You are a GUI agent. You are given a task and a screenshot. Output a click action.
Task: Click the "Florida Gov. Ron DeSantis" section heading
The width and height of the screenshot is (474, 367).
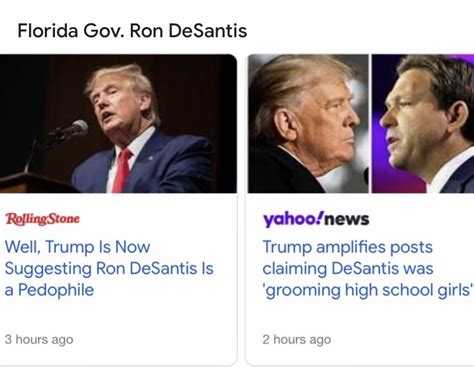(132, 31)
